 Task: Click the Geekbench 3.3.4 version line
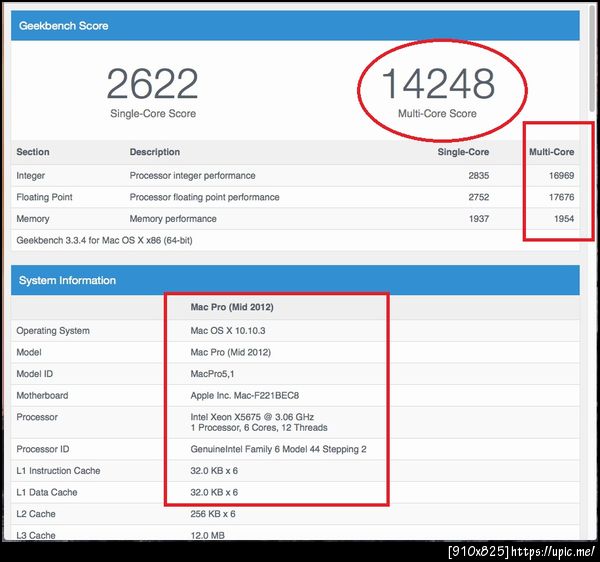pos(104,240)
